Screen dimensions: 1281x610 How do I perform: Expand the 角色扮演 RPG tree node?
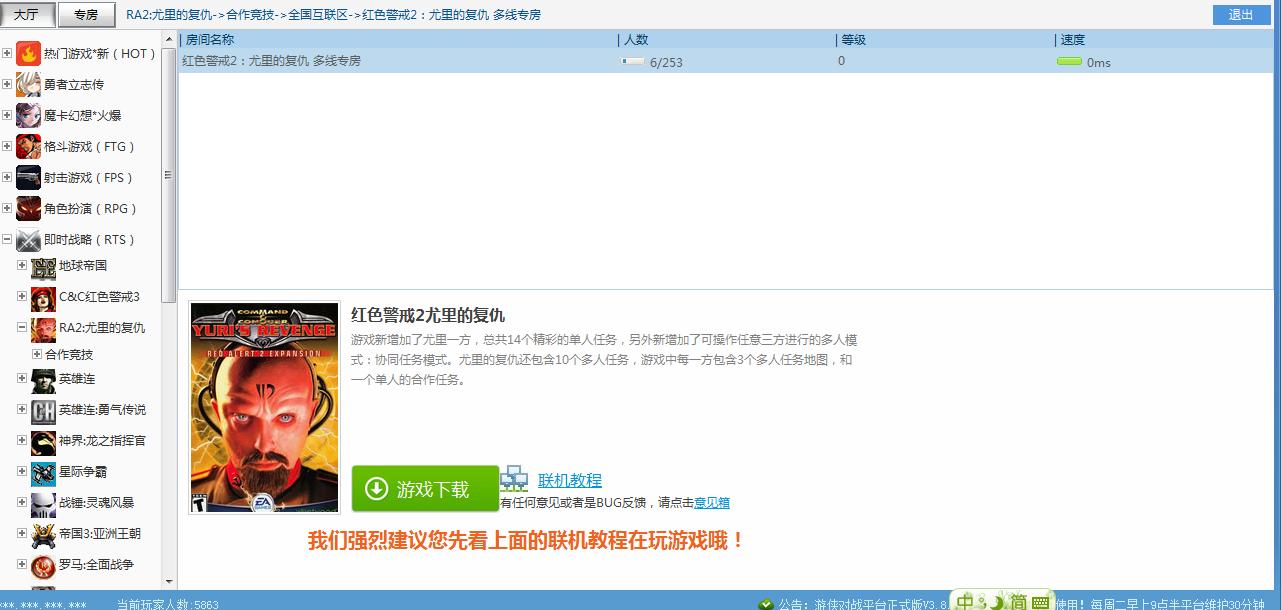7,209
